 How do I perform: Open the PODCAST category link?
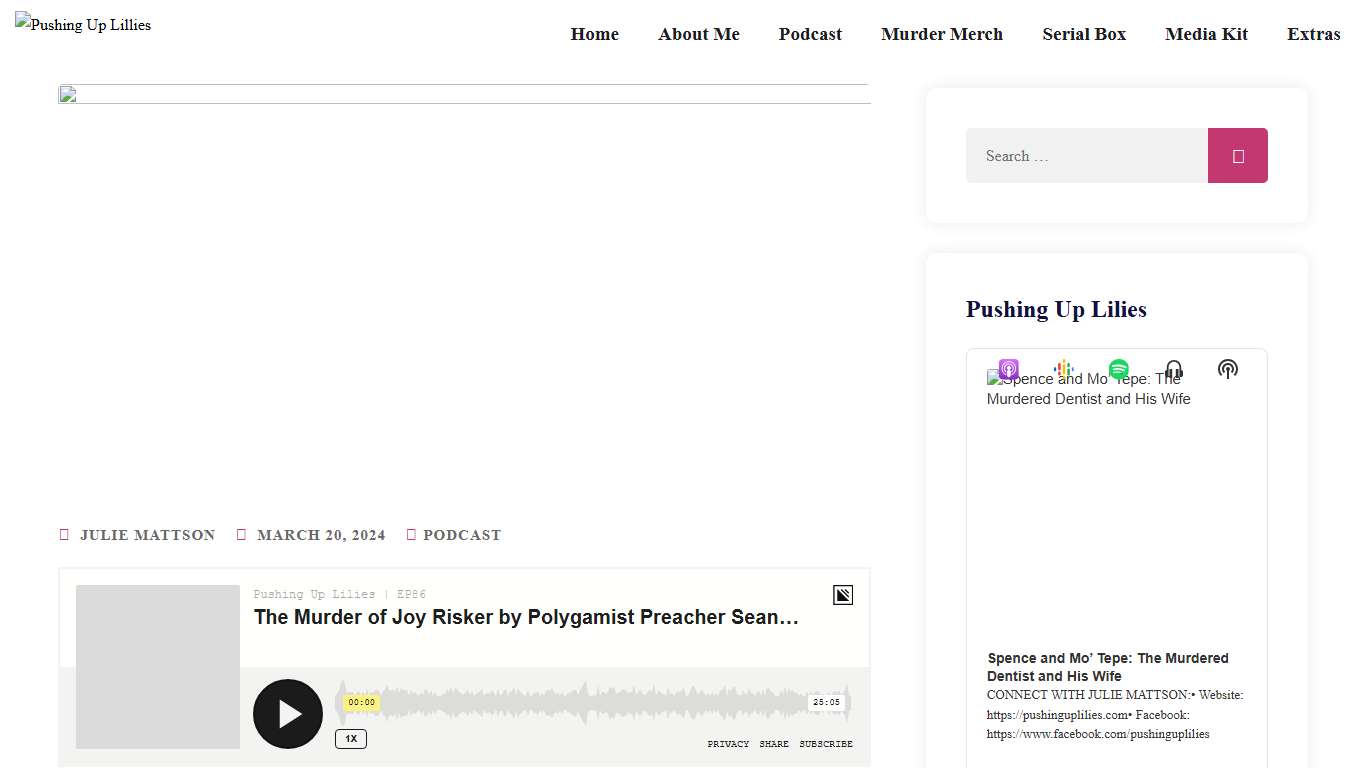coord(461,534)
